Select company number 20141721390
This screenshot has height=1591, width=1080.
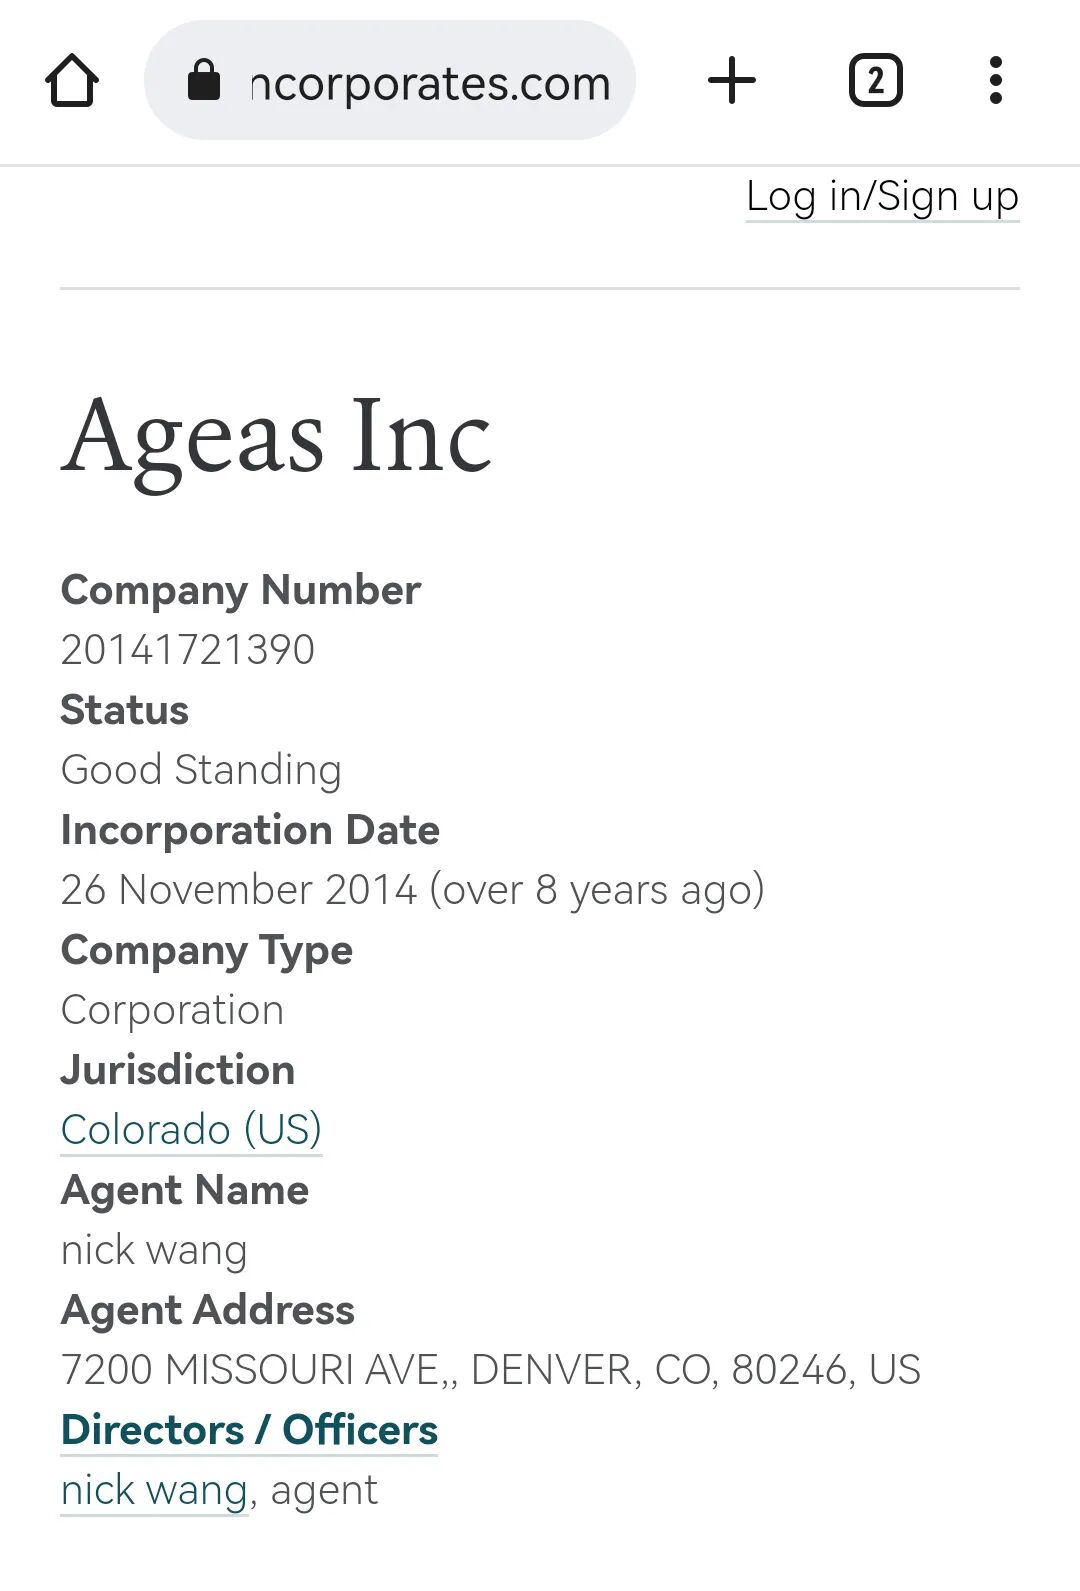(188, 650)
